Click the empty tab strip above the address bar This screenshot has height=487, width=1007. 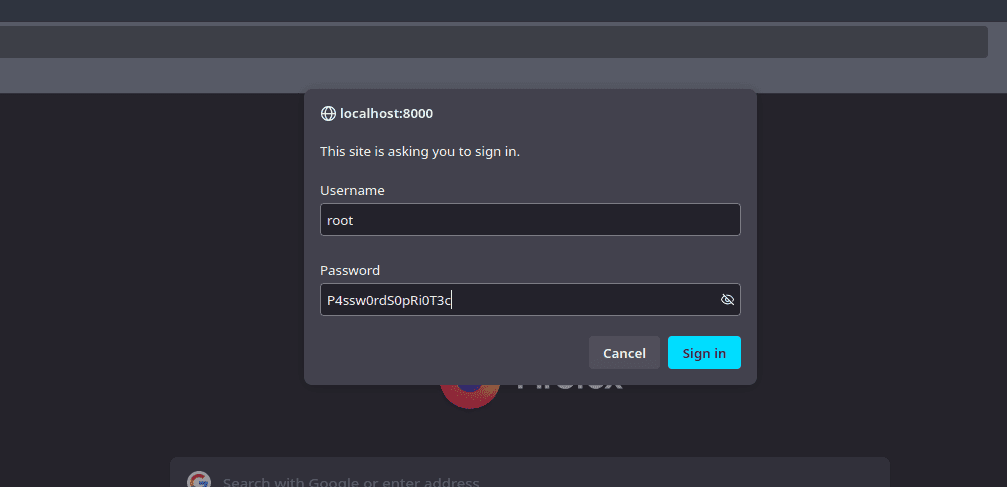[x=500, y=10]
